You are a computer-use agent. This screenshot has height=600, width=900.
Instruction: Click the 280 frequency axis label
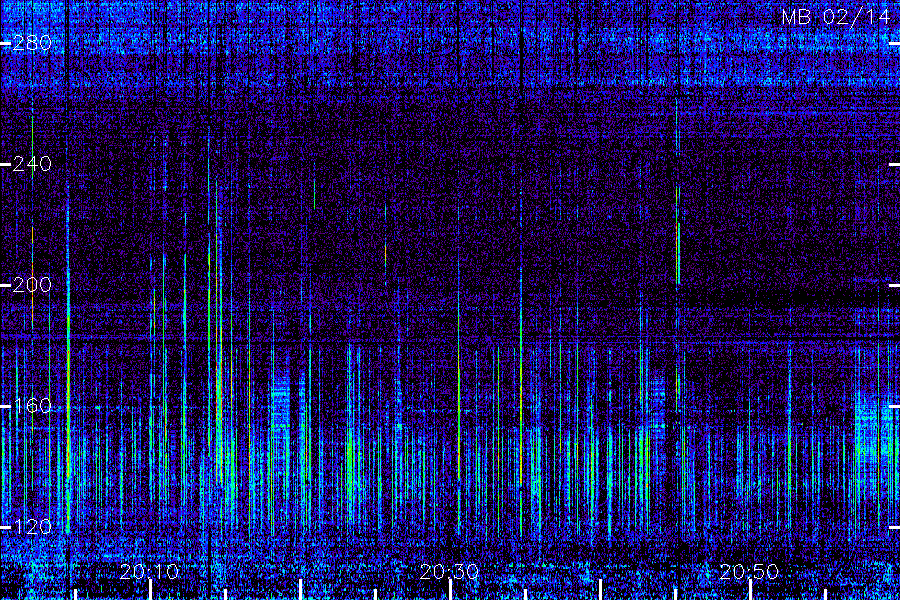click(x=32, y=43)
